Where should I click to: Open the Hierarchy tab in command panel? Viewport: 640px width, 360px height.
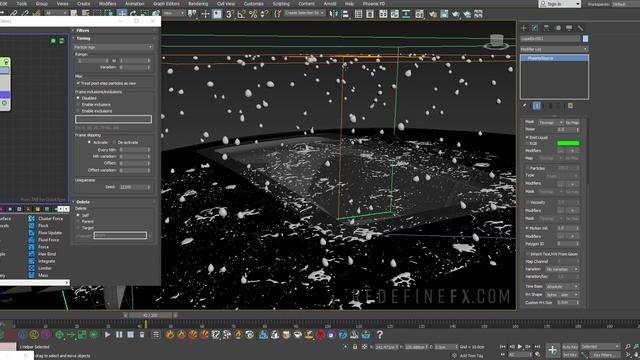[547, 28]
